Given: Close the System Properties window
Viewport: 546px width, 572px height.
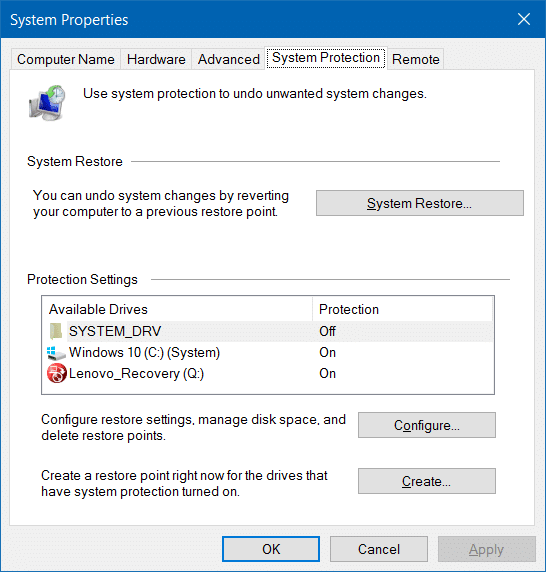Looking at the screenshot, I should [x=524, y=19].
